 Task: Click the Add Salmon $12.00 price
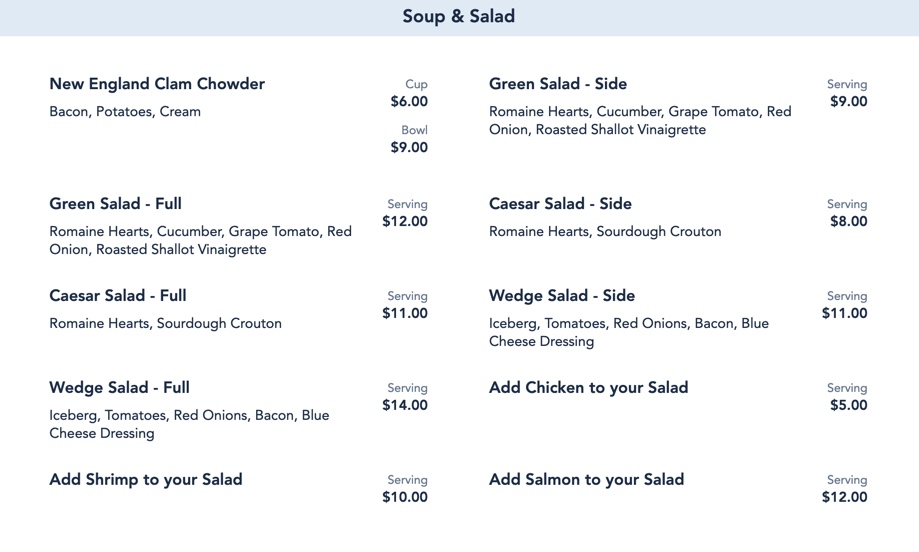point(845,497)
